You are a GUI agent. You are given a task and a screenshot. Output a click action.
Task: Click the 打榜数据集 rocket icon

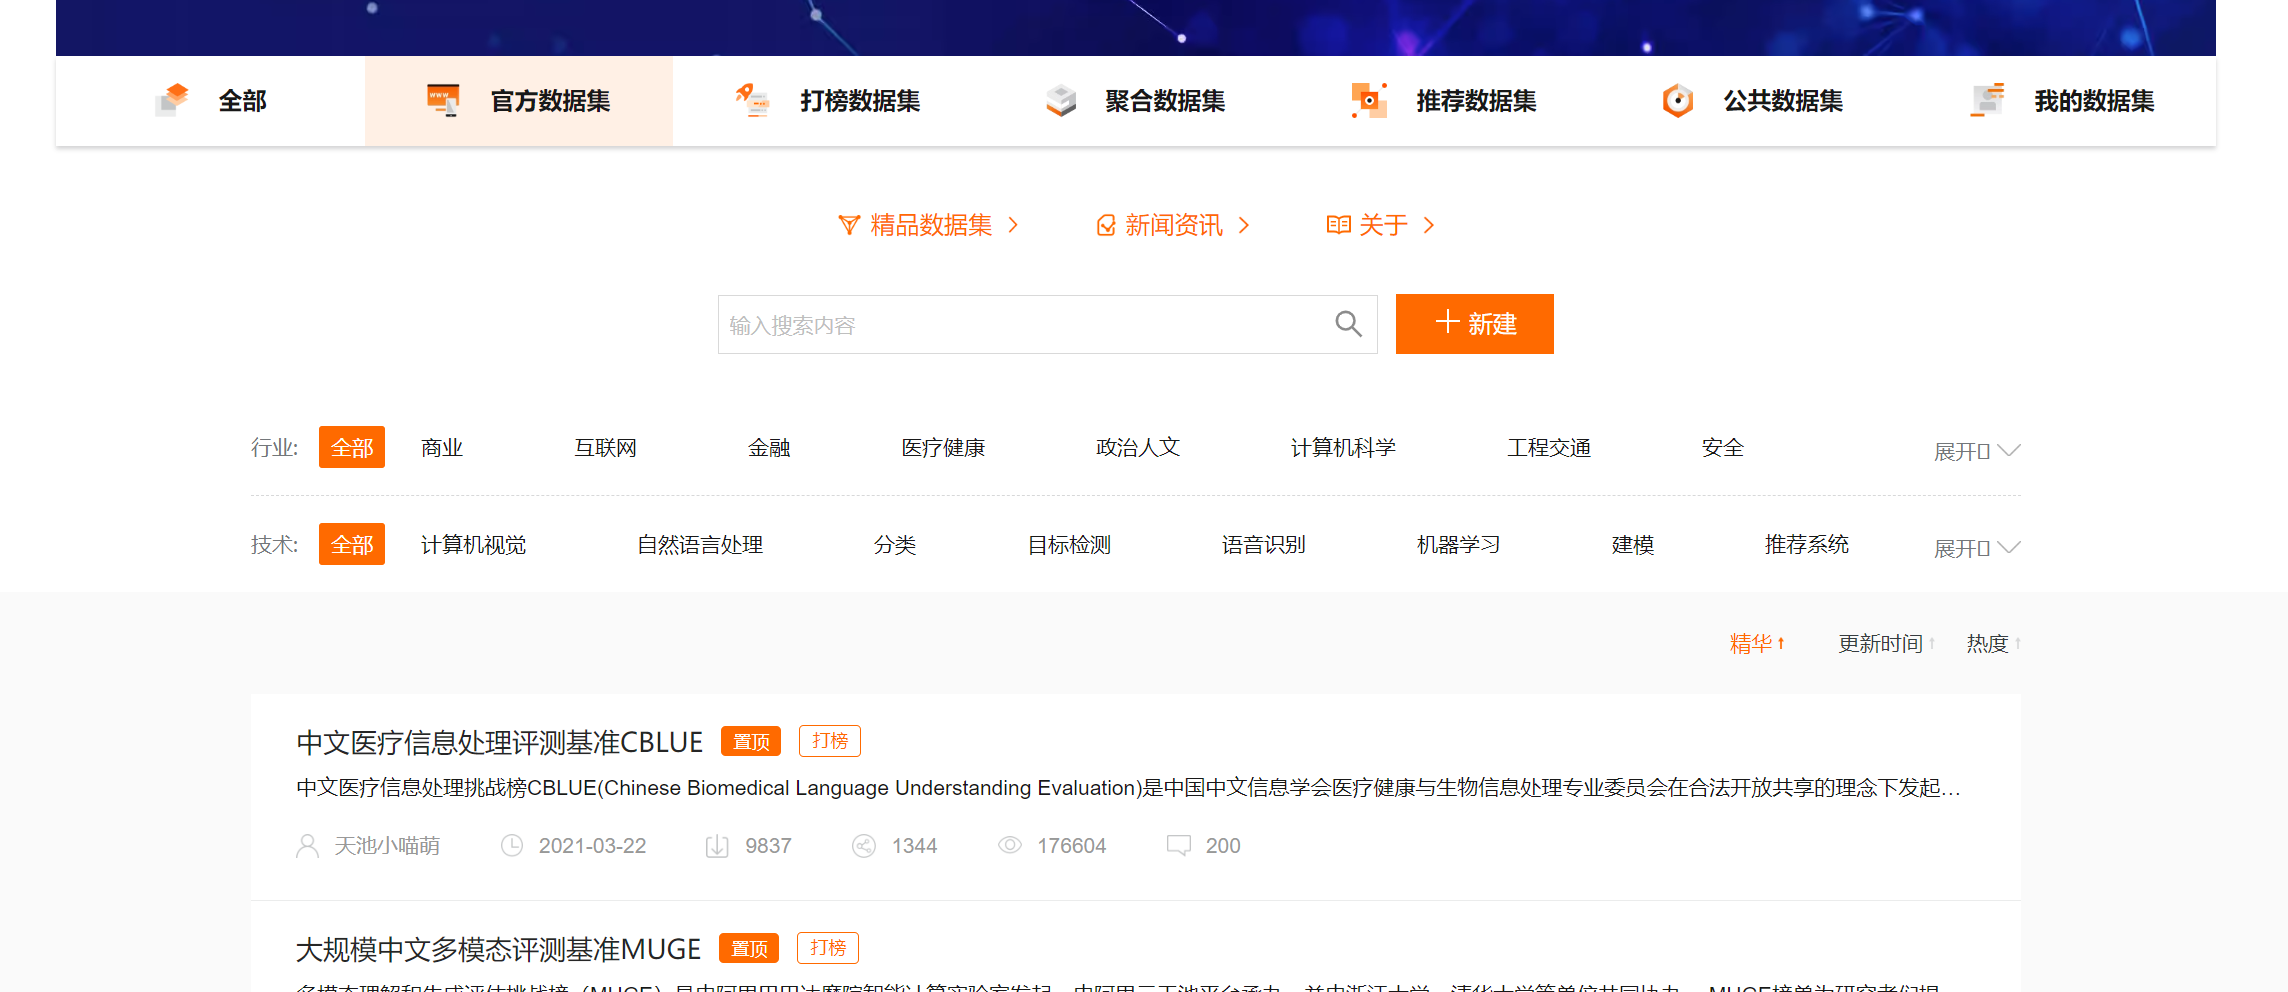752,100
